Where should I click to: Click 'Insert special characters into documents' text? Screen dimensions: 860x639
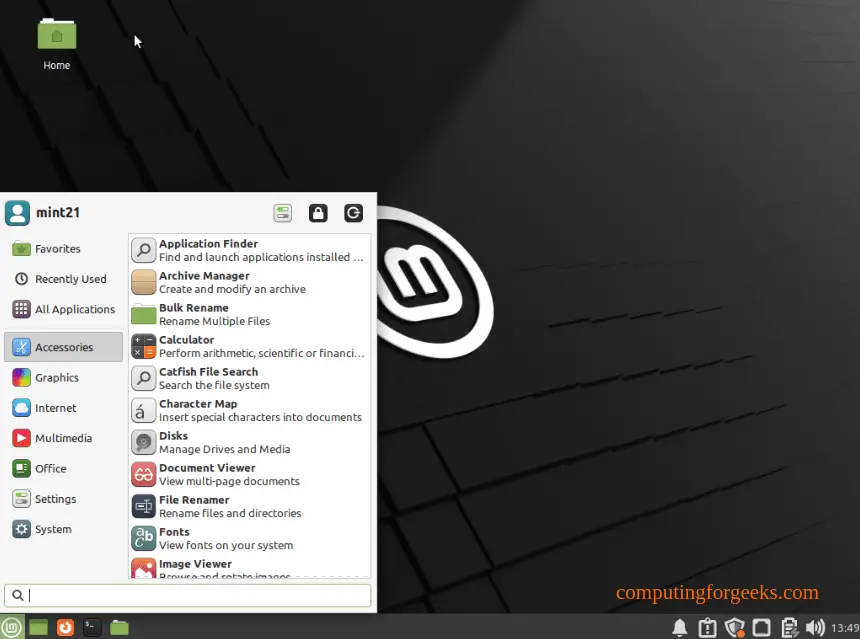coord(261,417)
